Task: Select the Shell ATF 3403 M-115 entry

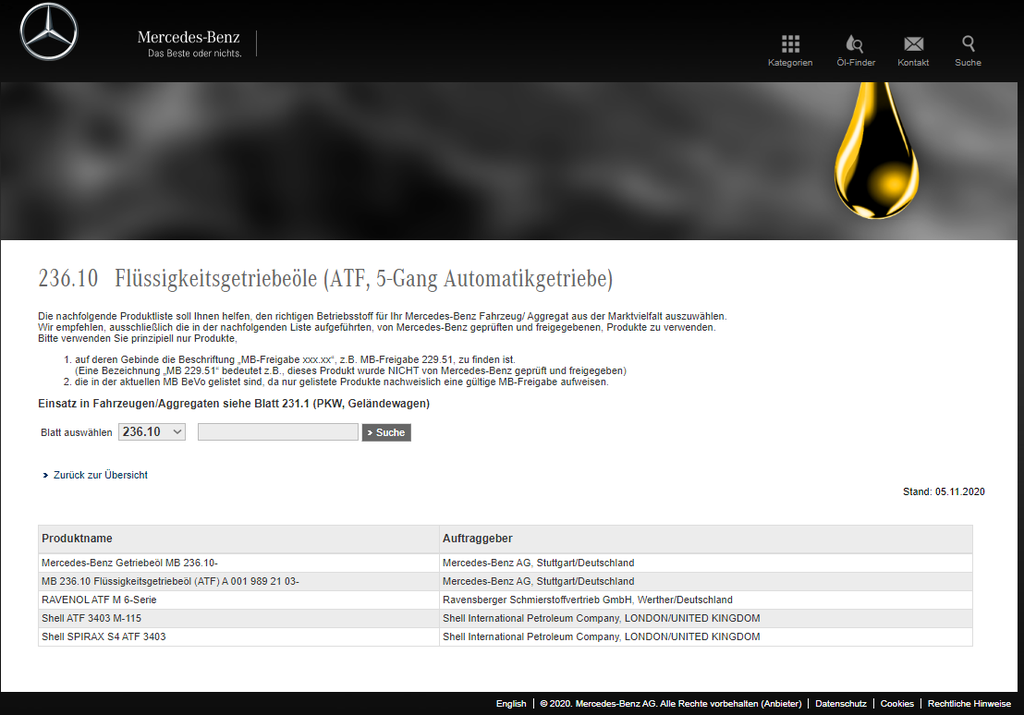Action: 91,618
